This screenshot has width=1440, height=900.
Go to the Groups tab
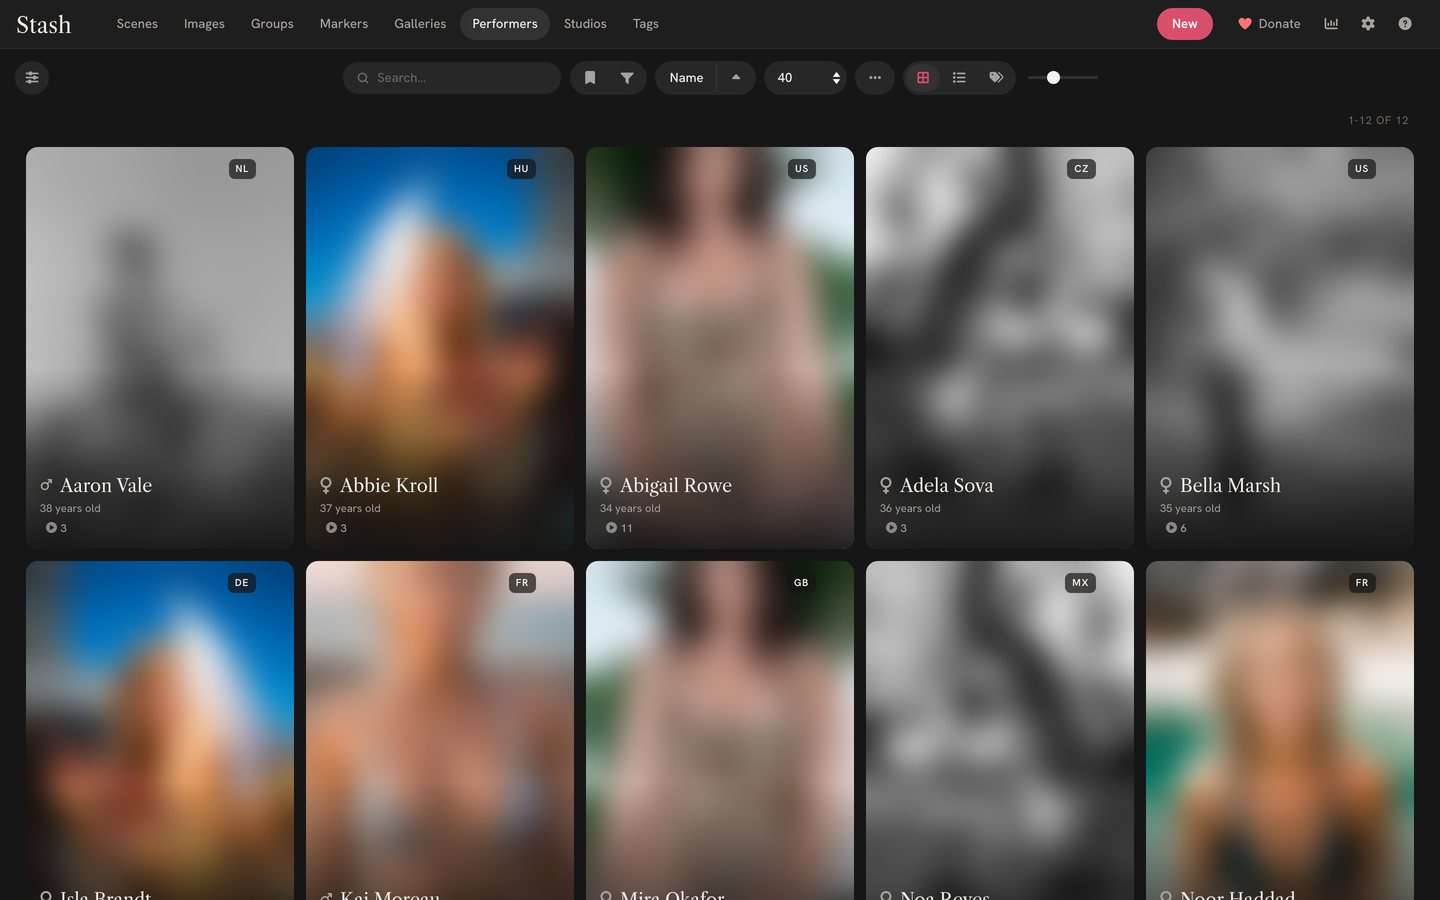coord(272,24)
